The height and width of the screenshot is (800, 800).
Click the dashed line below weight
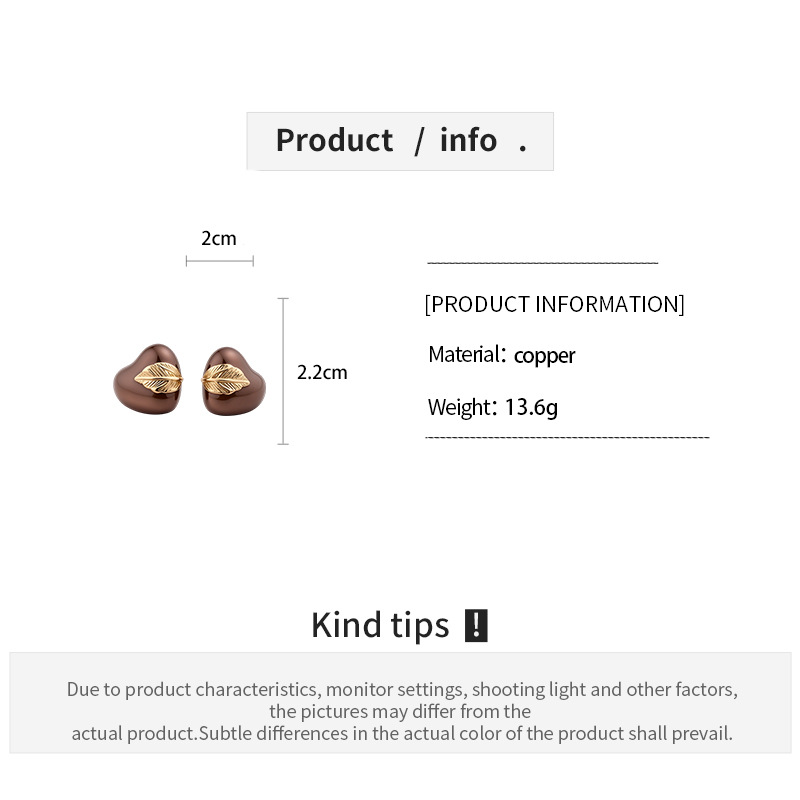tap(567, 437)
